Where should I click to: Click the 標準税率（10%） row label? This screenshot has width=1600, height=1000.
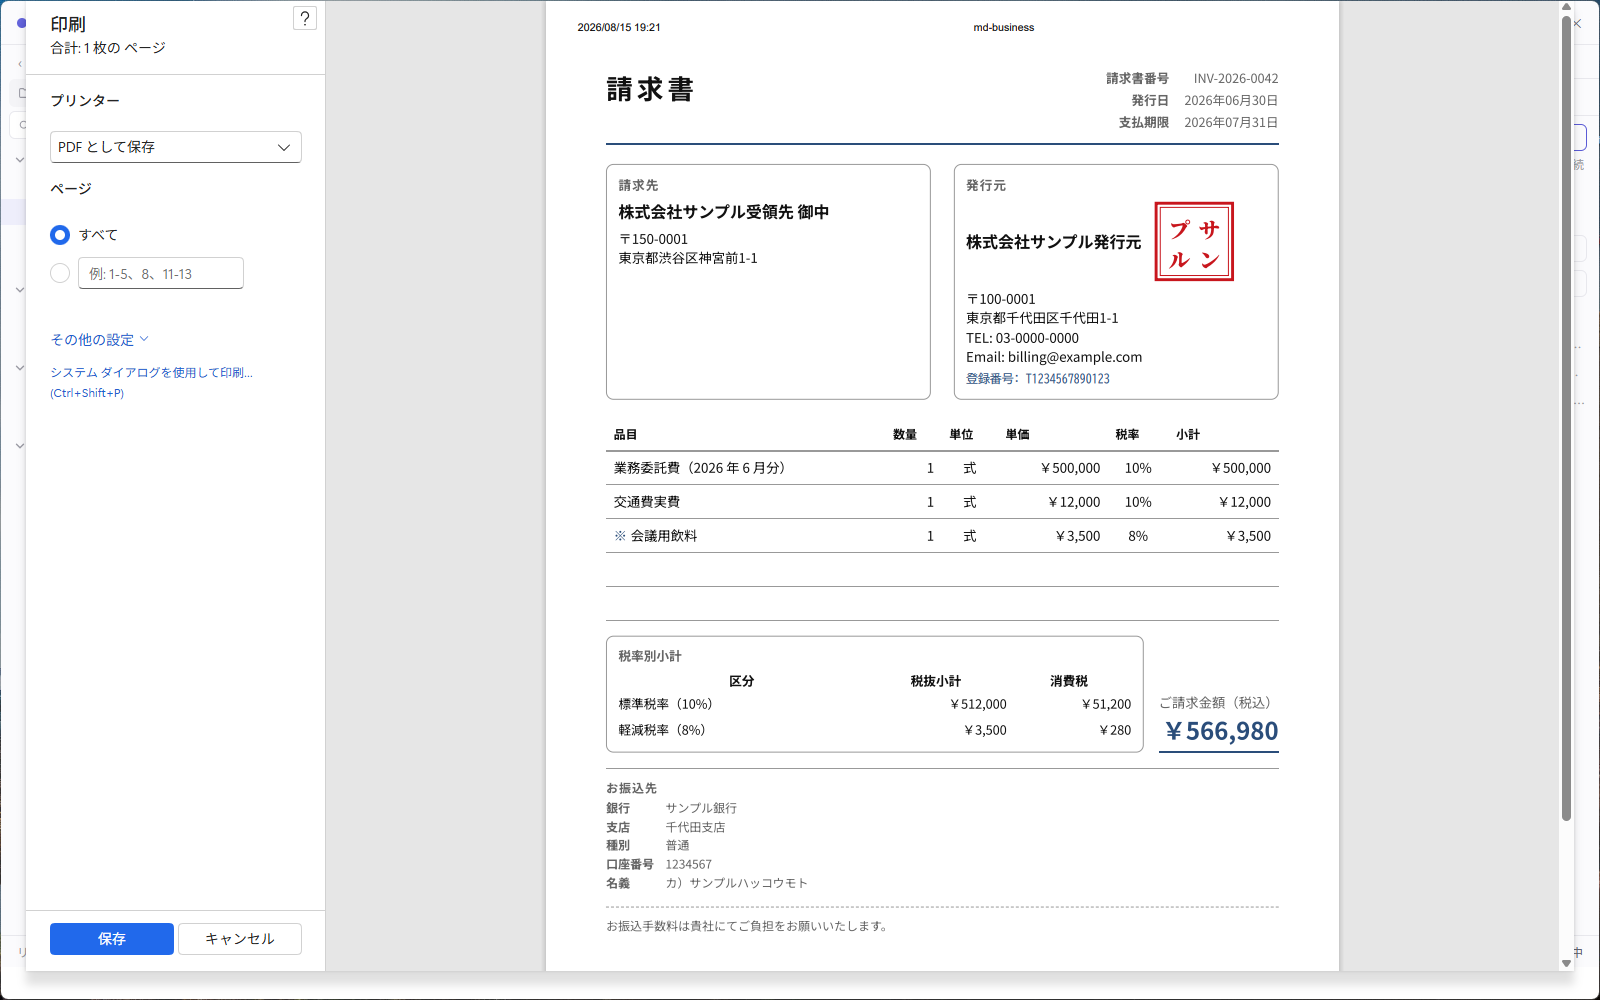[665, 704]
